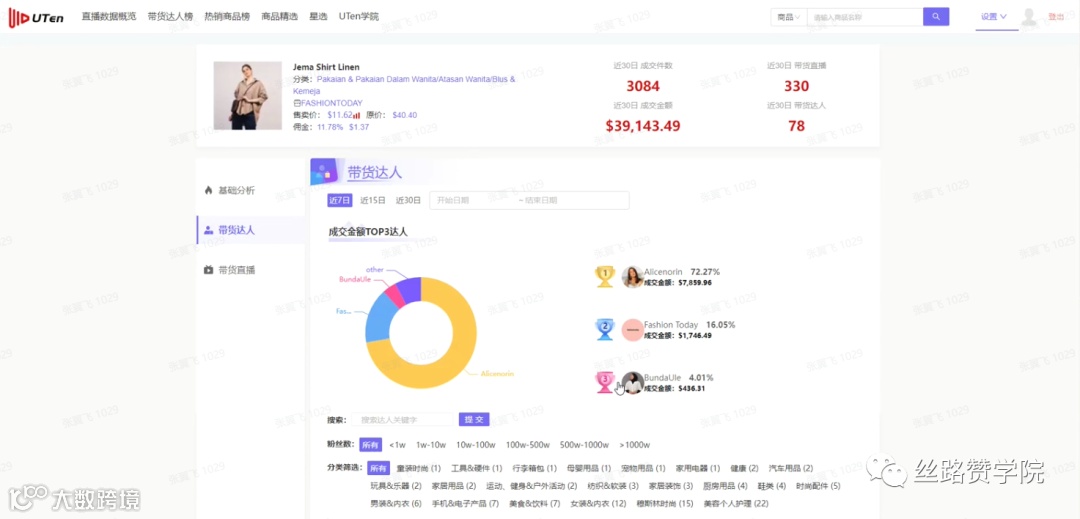The width and height of the screenshot is (1080, 519).
Task: Open 带货达人榜 in the top navigation
Action: tap(170, 17)
